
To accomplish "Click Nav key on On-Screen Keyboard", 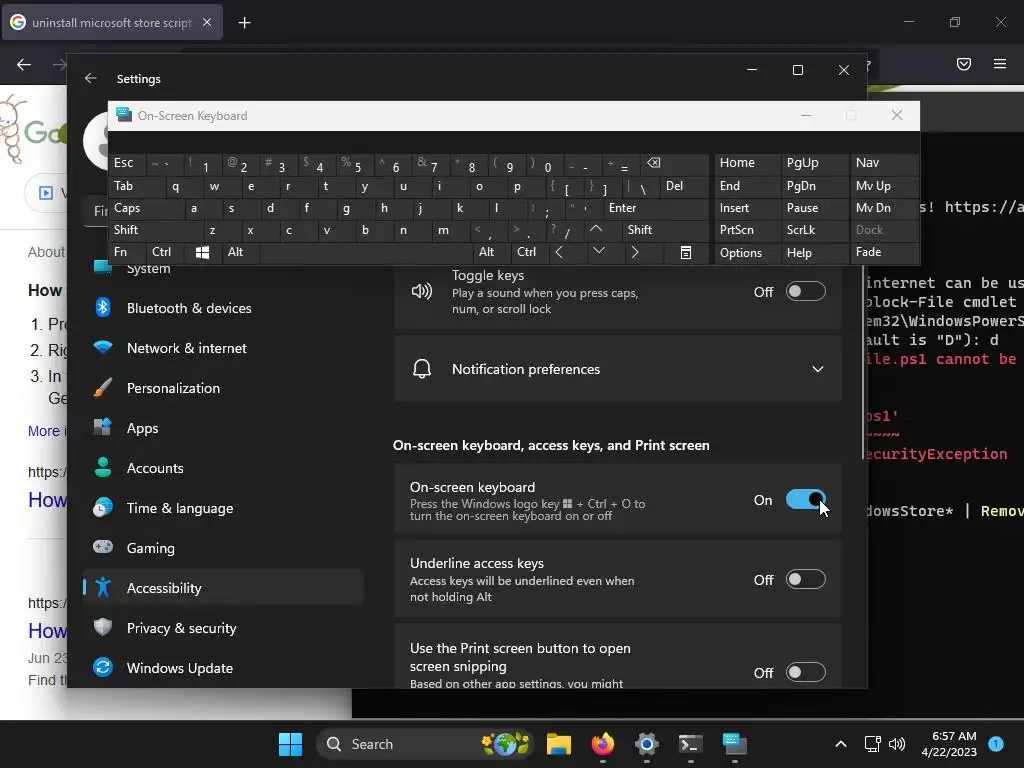I will tap(884, 163).
